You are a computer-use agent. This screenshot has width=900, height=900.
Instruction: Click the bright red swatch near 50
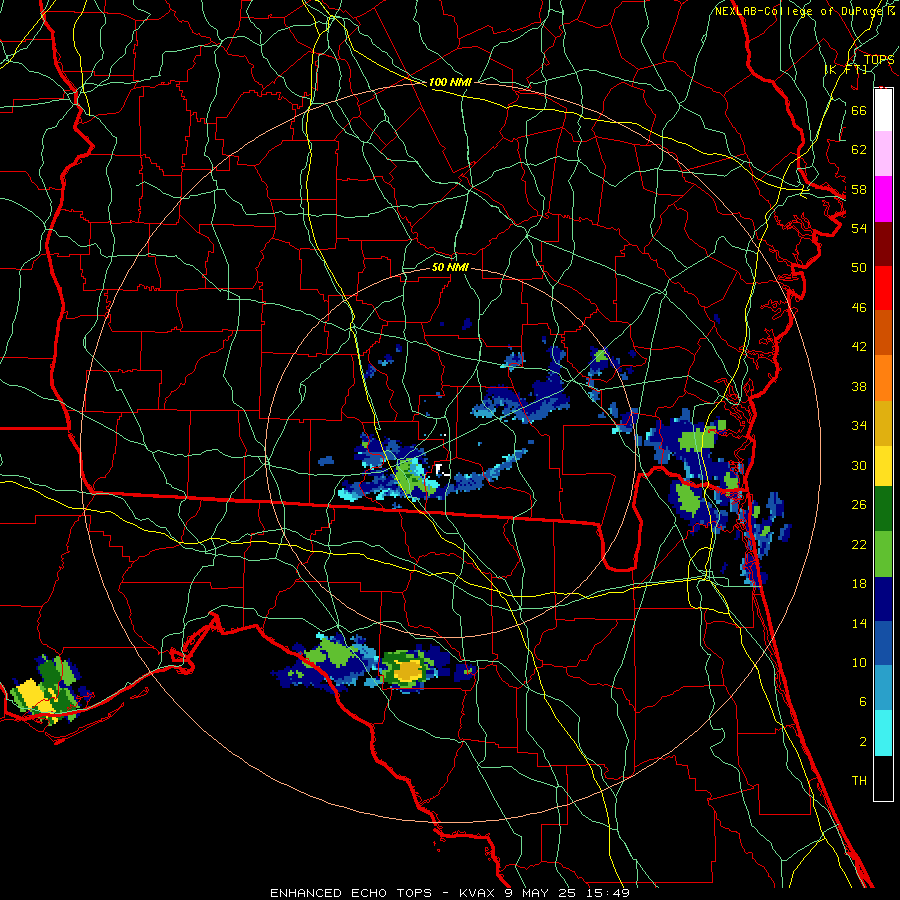point(883,288)
